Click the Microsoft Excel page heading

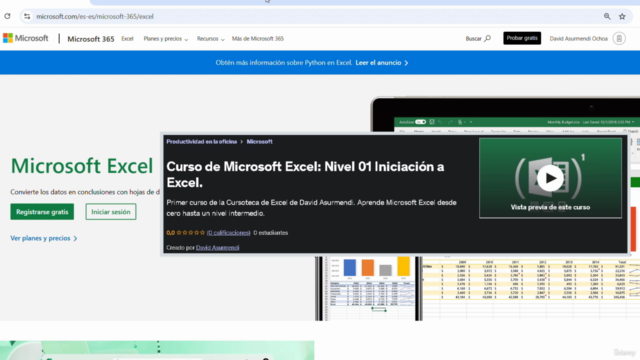tap(82, 166)
